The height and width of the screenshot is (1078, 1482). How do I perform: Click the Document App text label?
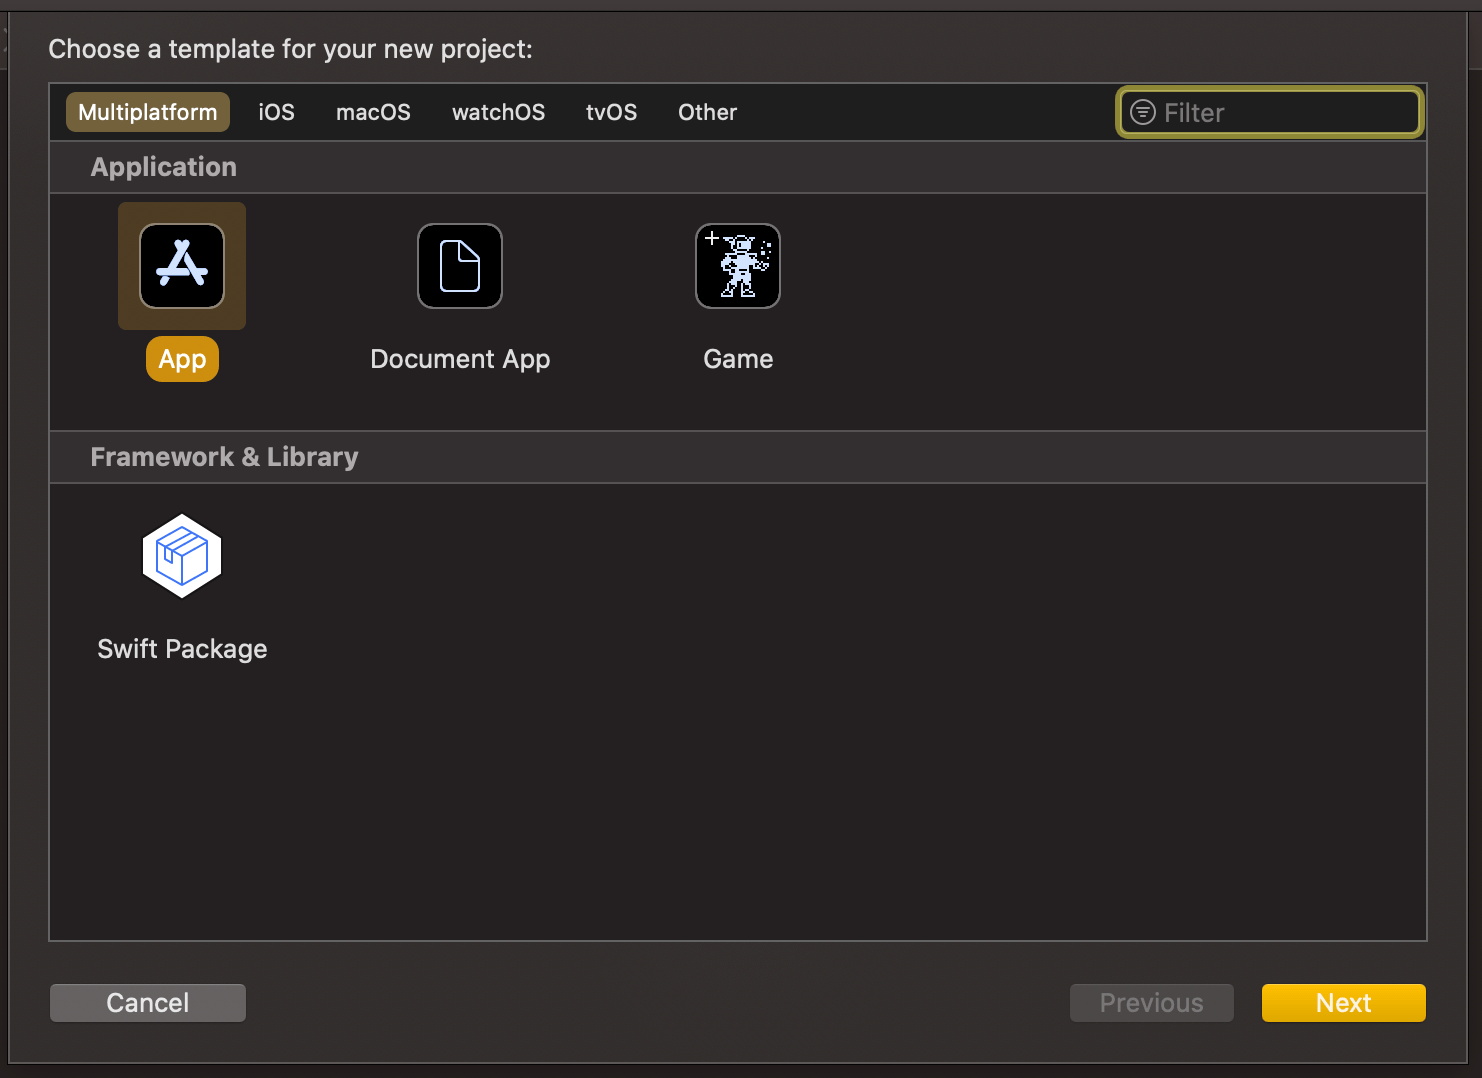click(x=460, y=359)
